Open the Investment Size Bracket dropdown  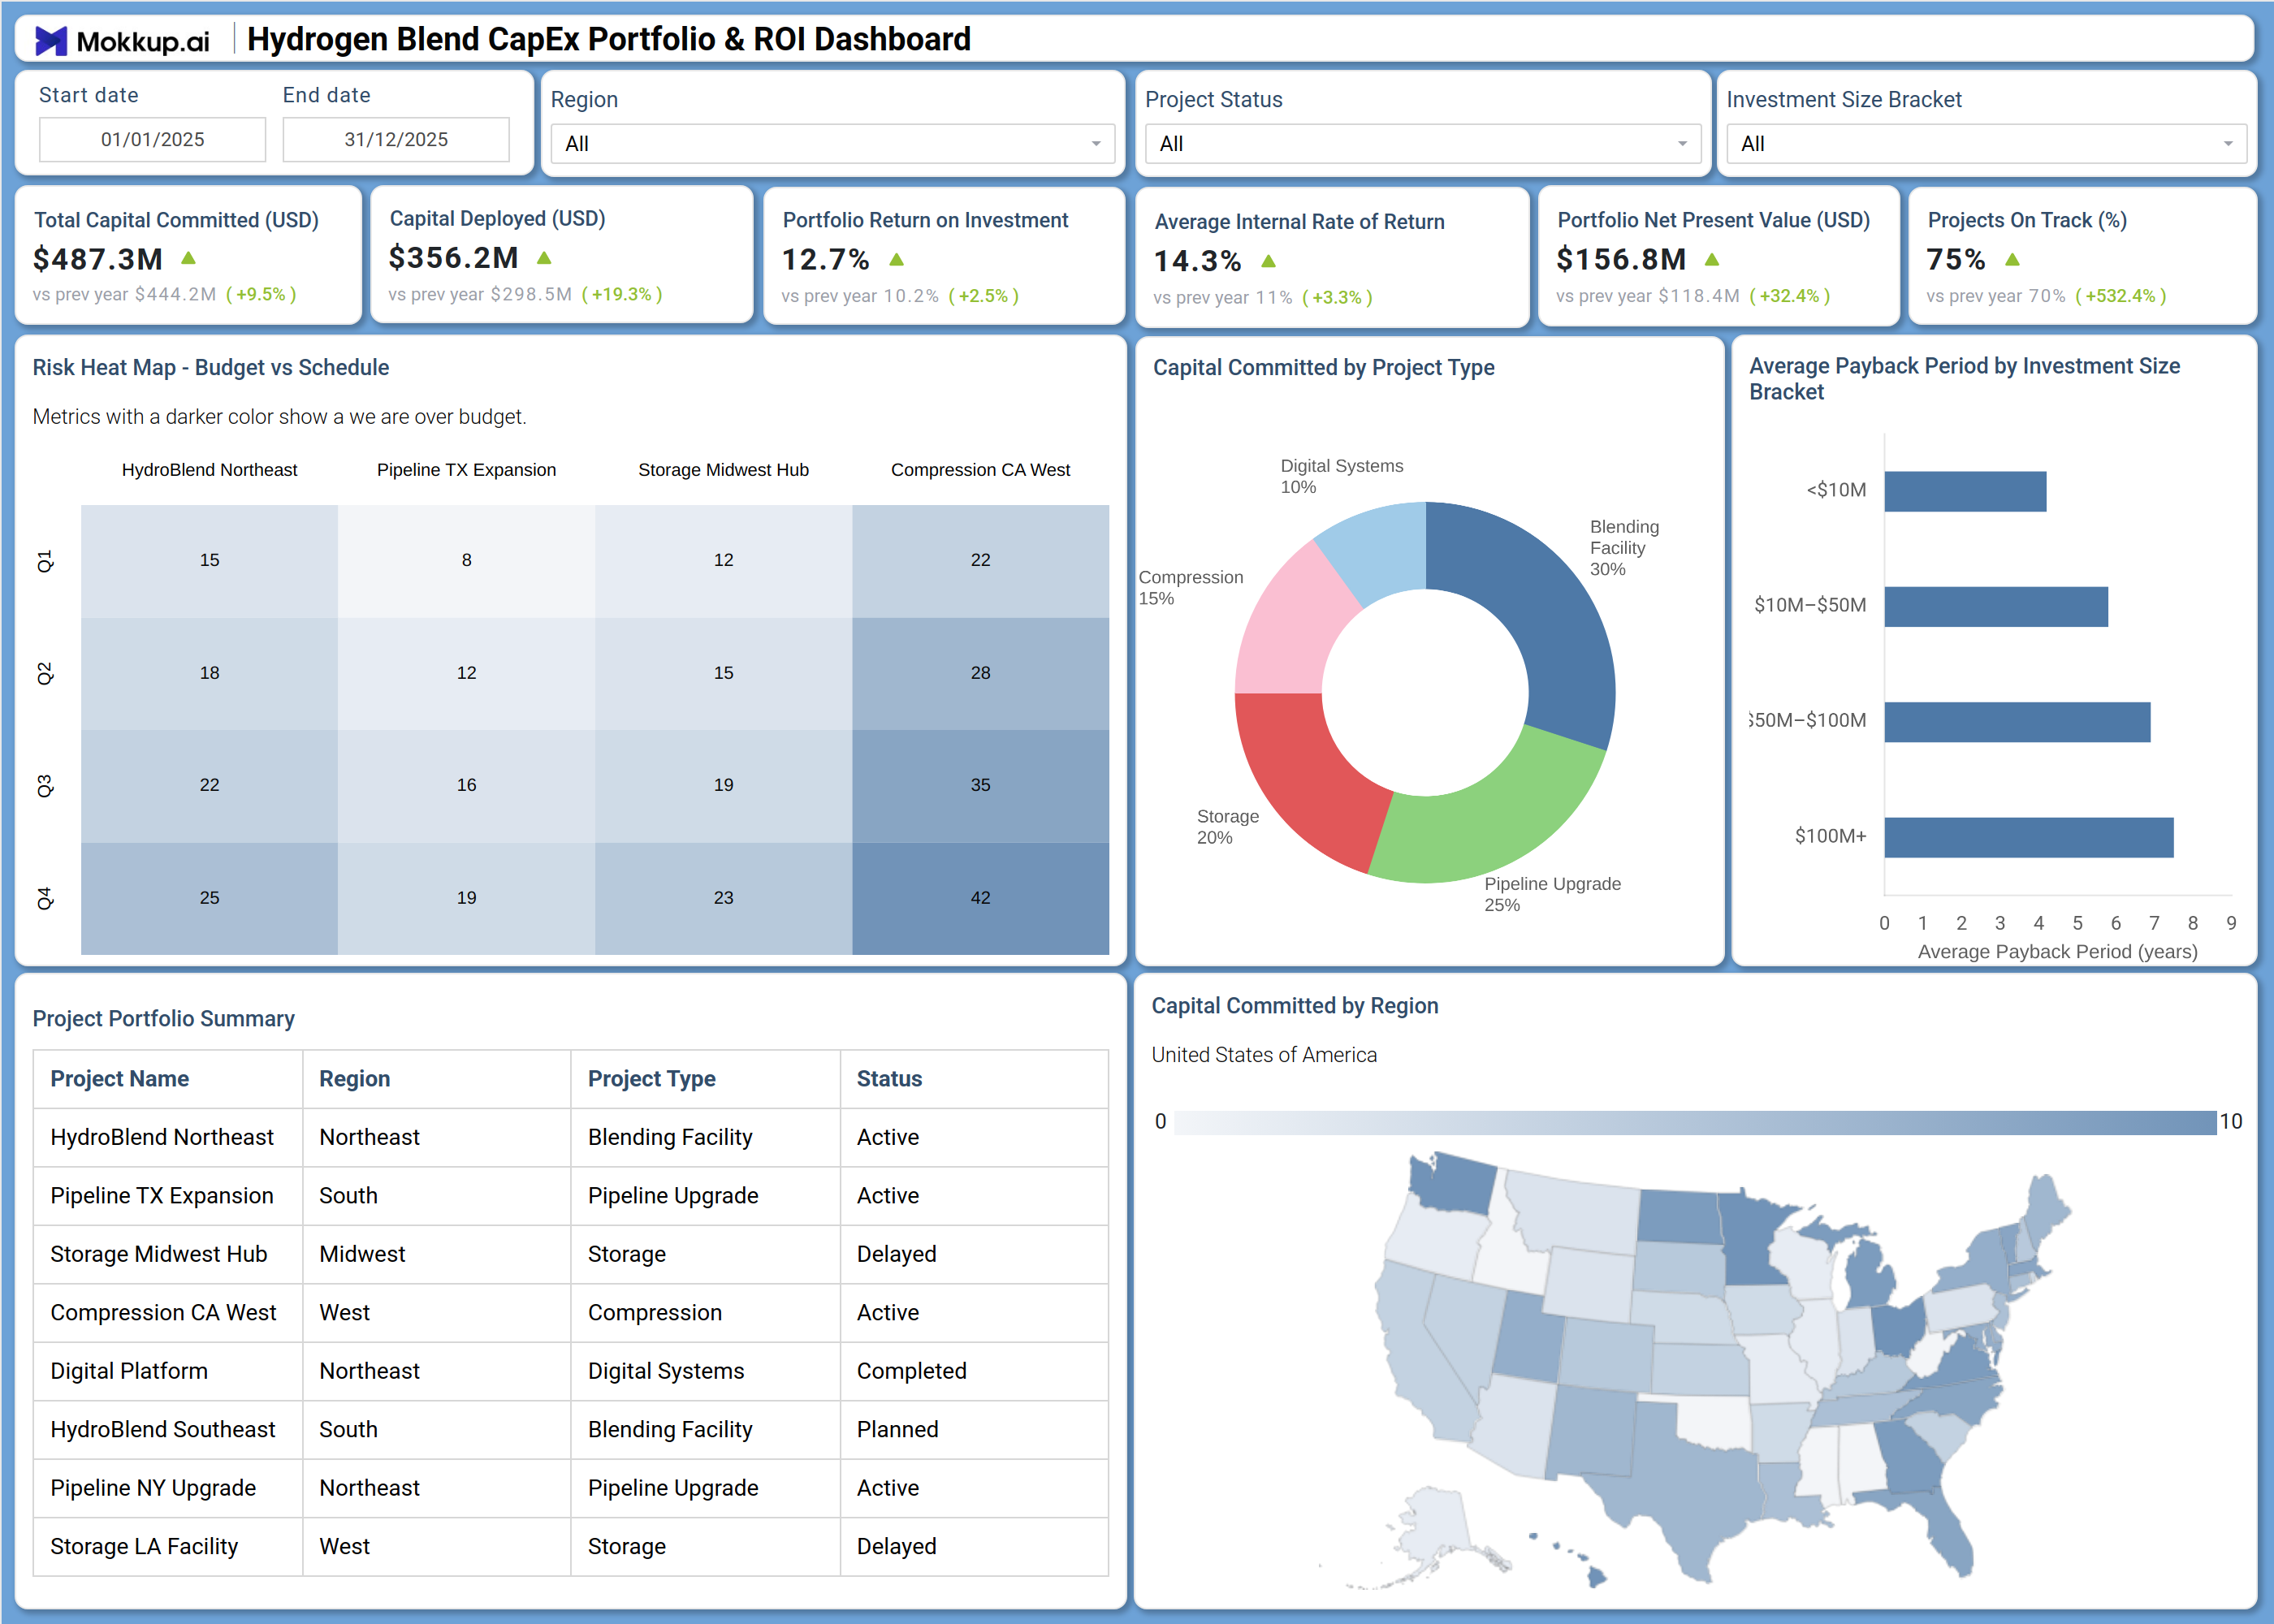pos(1986,144)
